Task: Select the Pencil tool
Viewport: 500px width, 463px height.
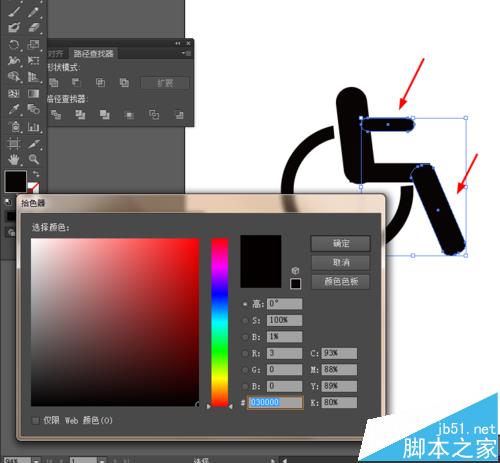Action: click(33, 11)
